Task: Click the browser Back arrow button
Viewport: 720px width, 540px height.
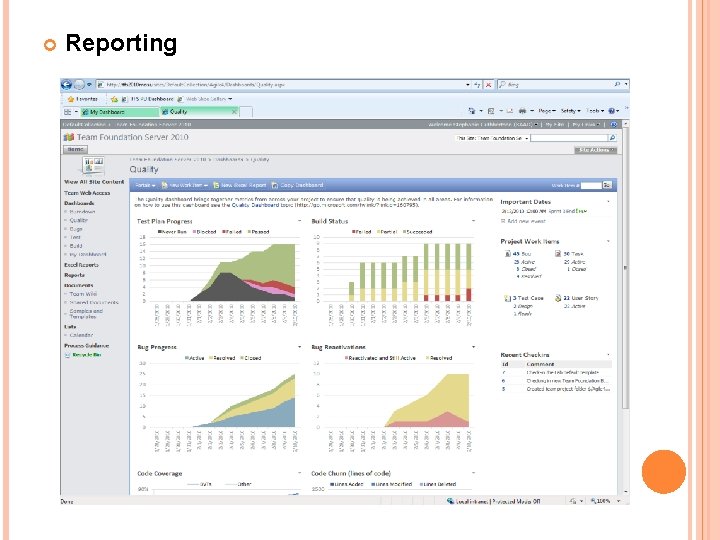Action: 67,85
